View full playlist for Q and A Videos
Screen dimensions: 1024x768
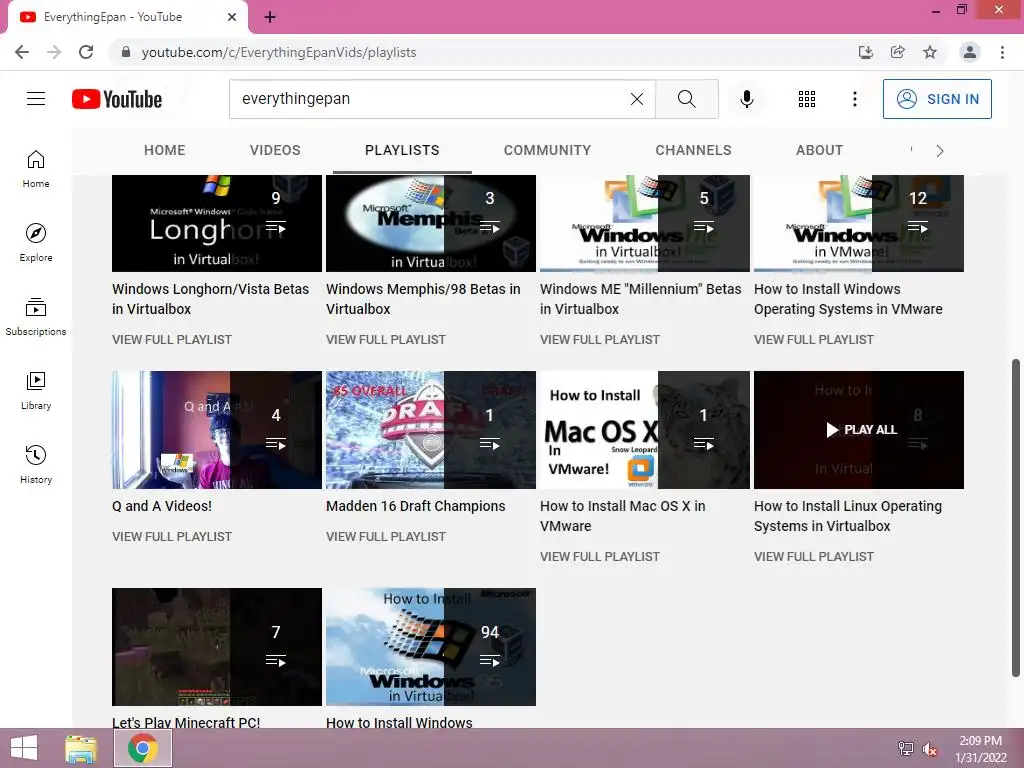point(172,536)
